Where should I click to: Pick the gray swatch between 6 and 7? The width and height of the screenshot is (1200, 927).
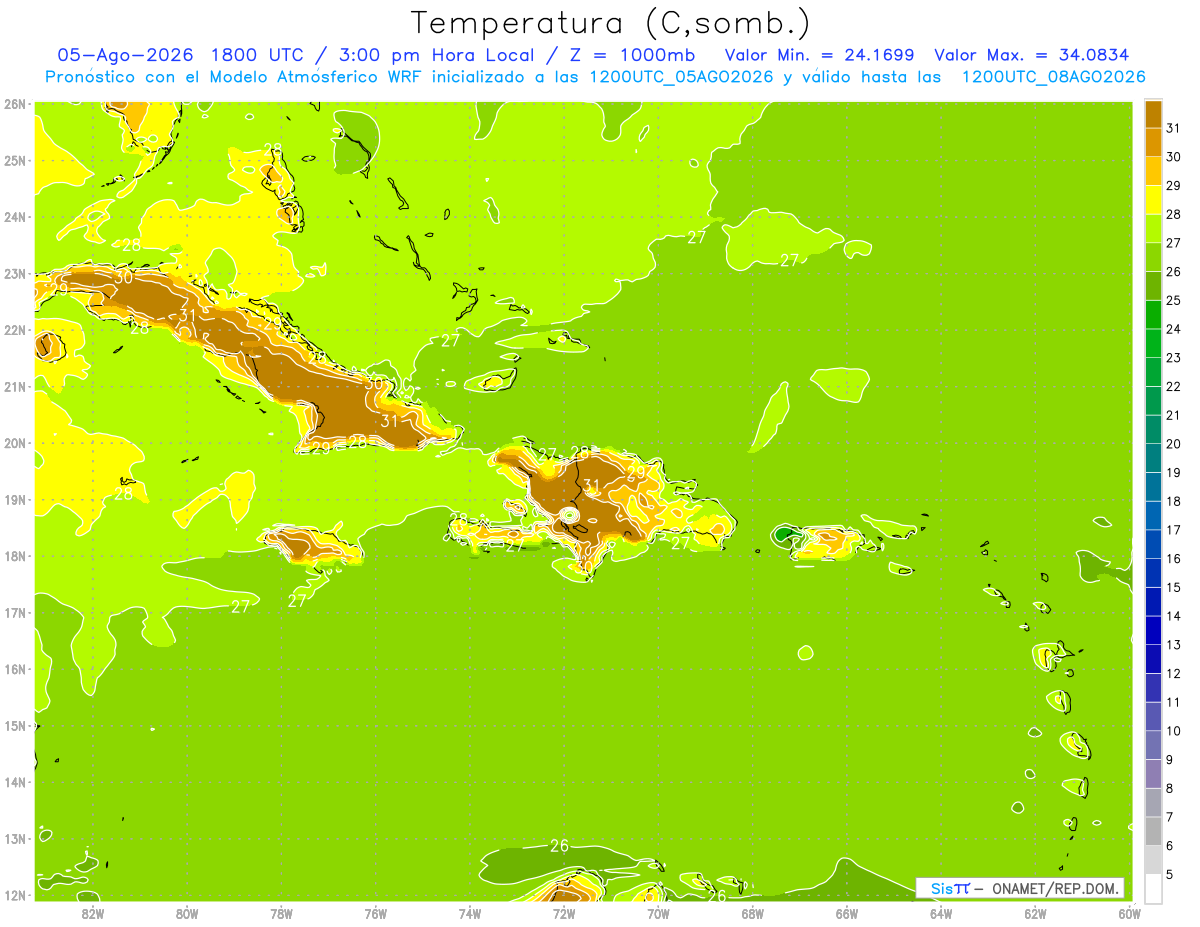click(x=1153, y=831)
